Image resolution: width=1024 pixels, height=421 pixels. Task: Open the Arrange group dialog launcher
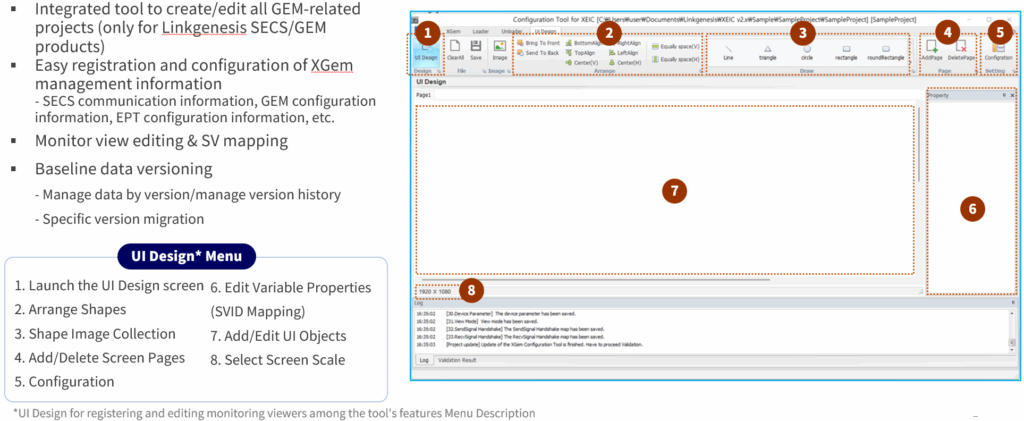[x=703, y=70]
